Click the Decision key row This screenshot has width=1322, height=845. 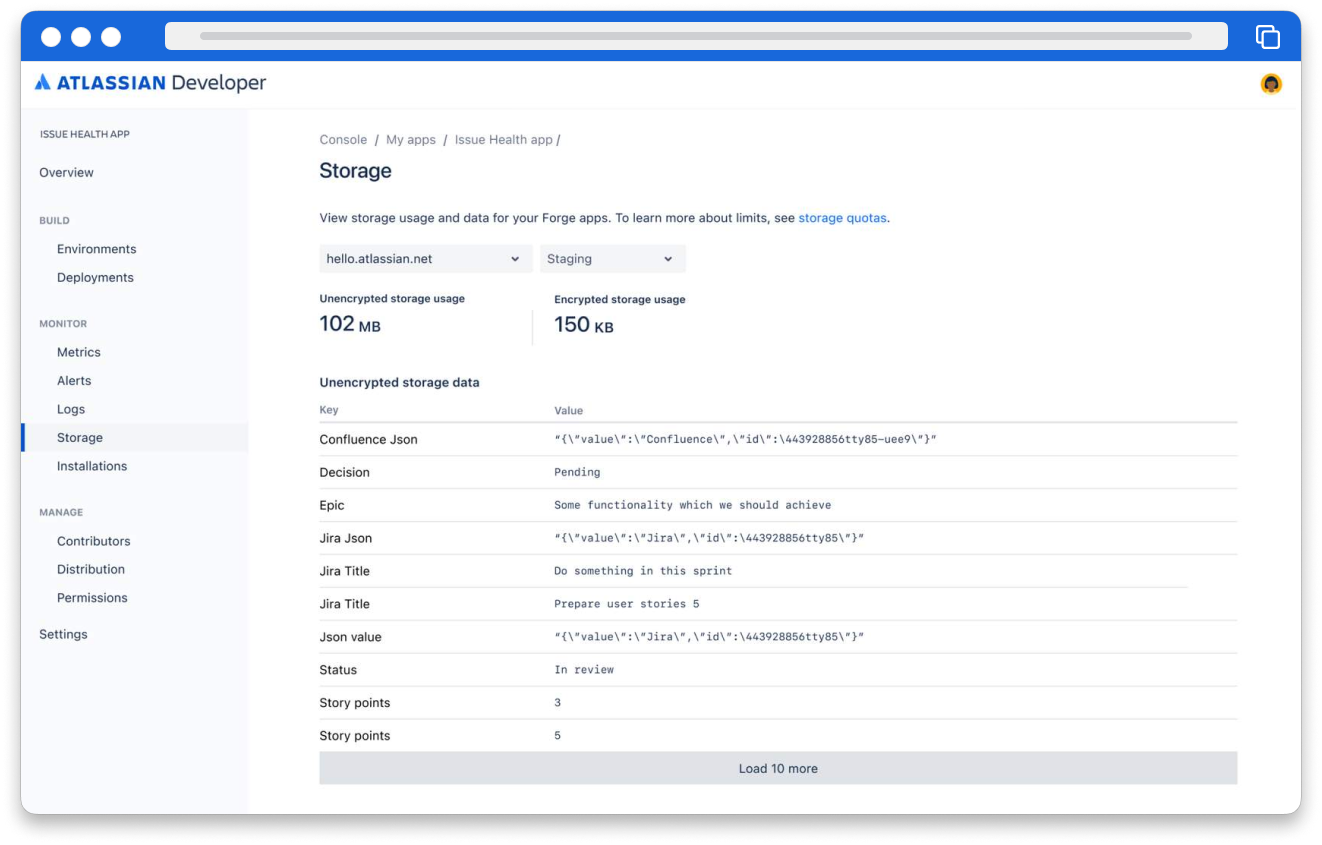[x=778, y=472]
